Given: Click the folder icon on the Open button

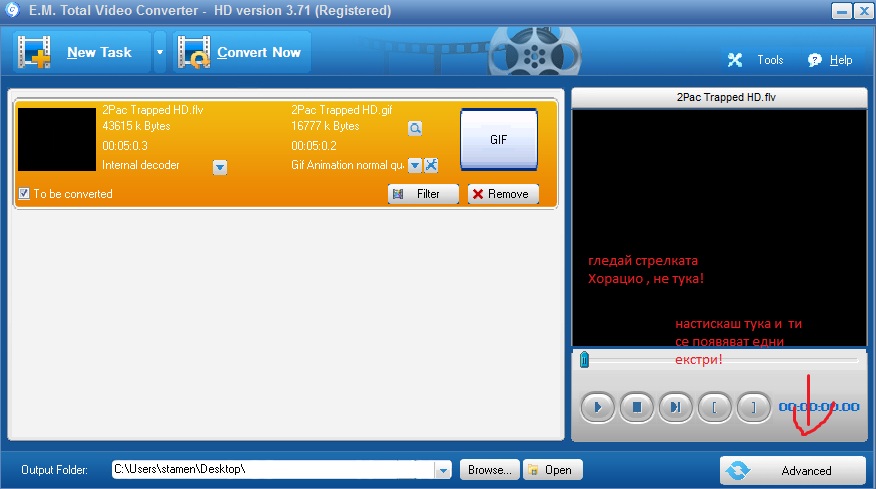Looking at the screenshot, I should point(534,471).
